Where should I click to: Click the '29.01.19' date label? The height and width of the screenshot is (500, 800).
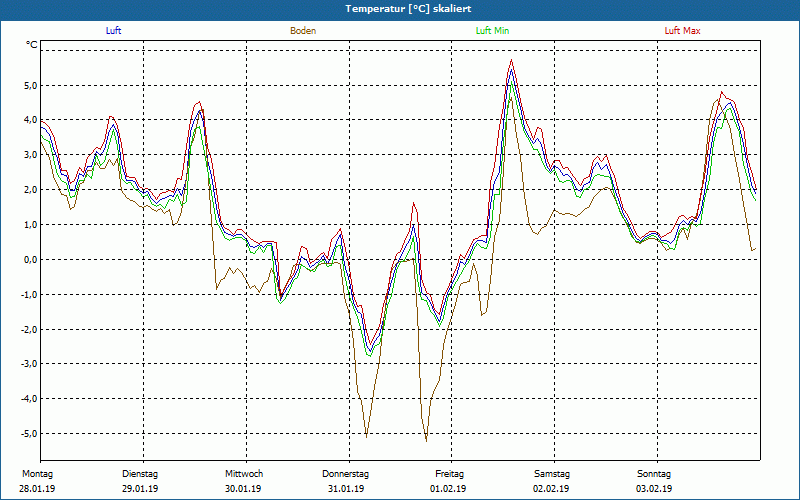point(140,489)
